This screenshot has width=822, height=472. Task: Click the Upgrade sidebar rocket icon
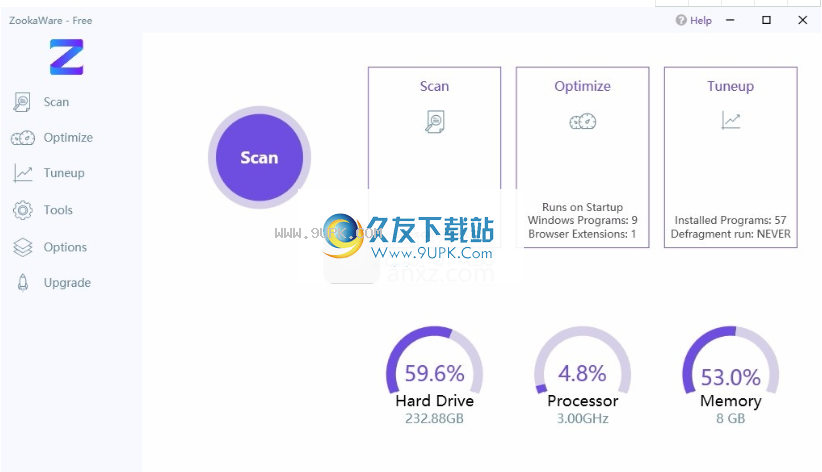[x=23, y=283]
